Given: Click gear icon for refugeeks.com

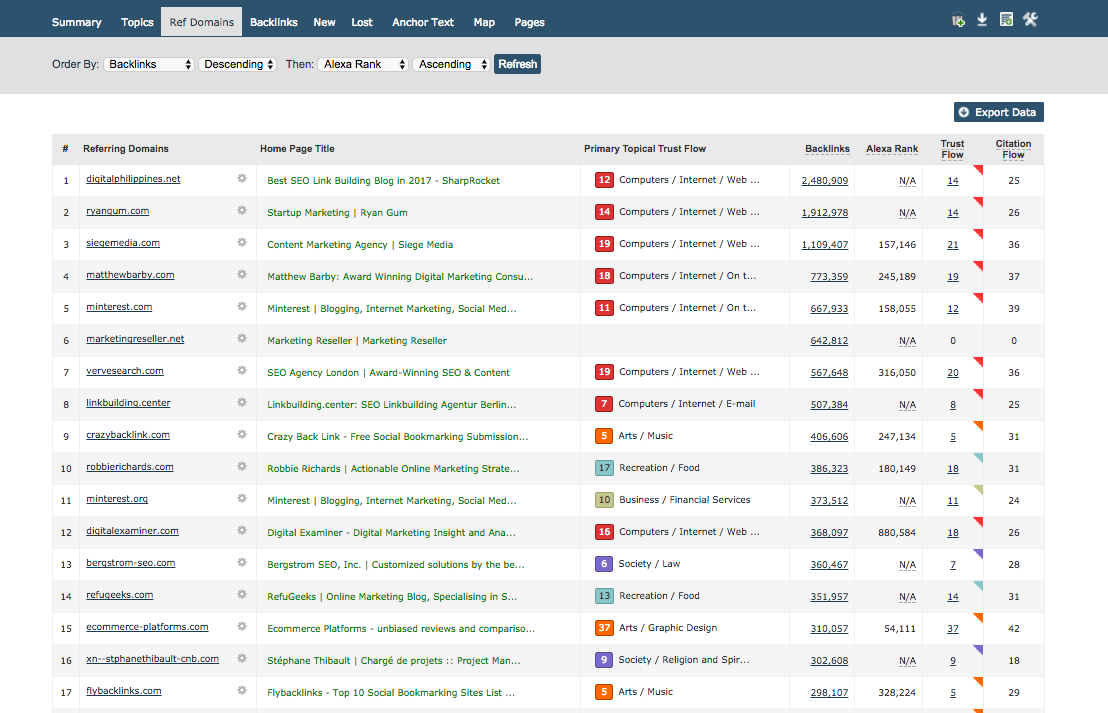Looking at the screenshot, I should pos(242,594).
